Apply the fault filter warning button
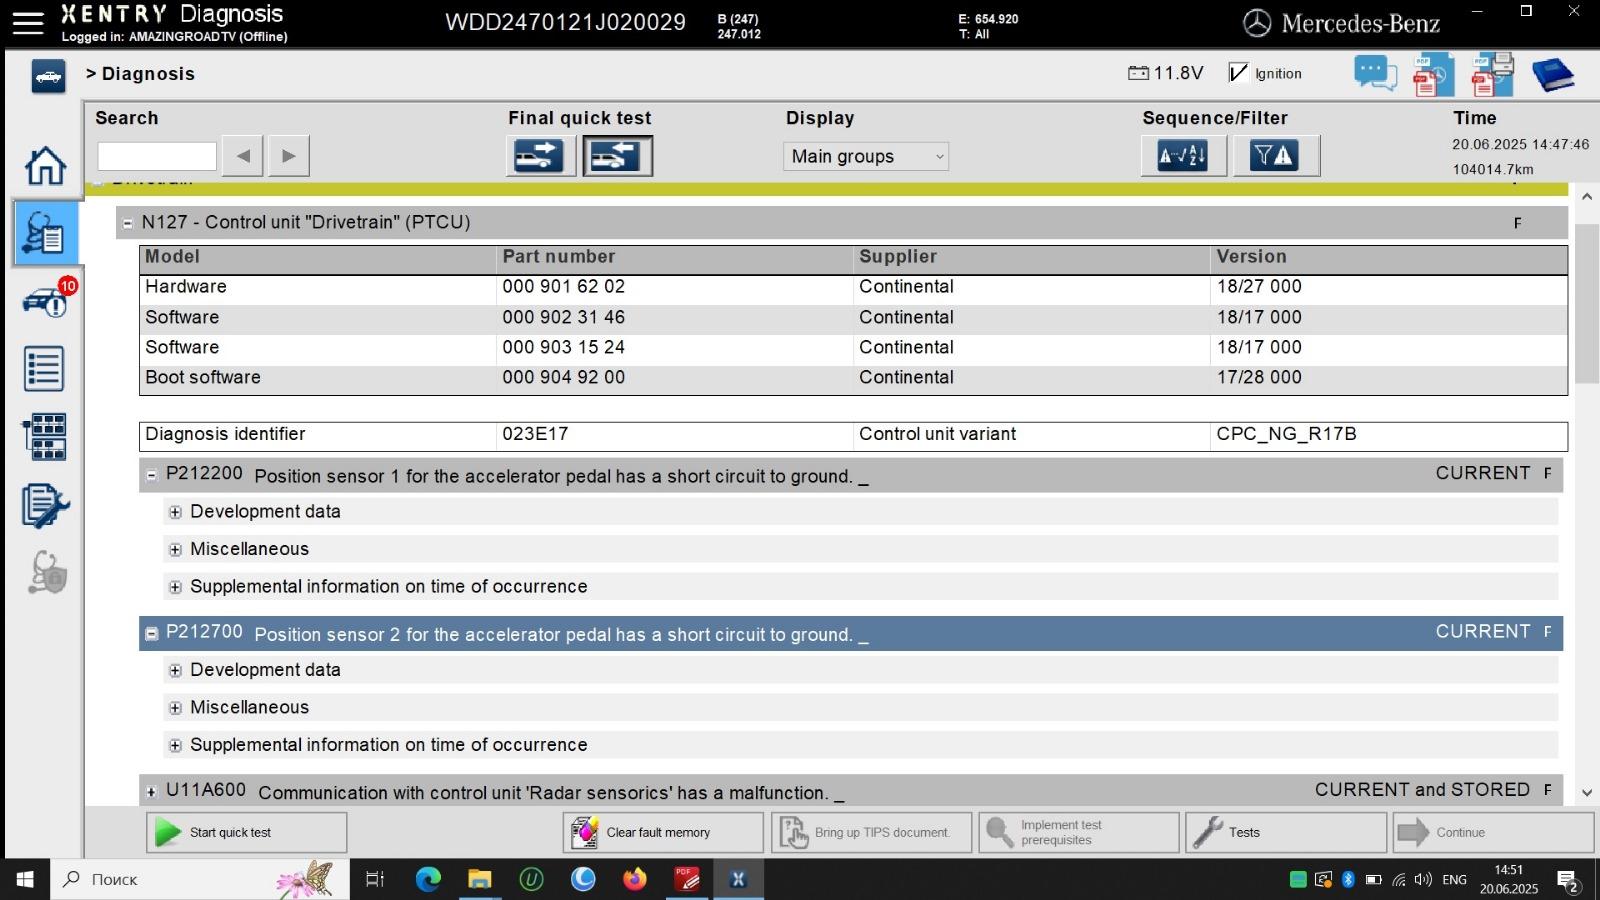Image resolution: width=1600 pixels, height=900 pixels. click(1275, 156)
